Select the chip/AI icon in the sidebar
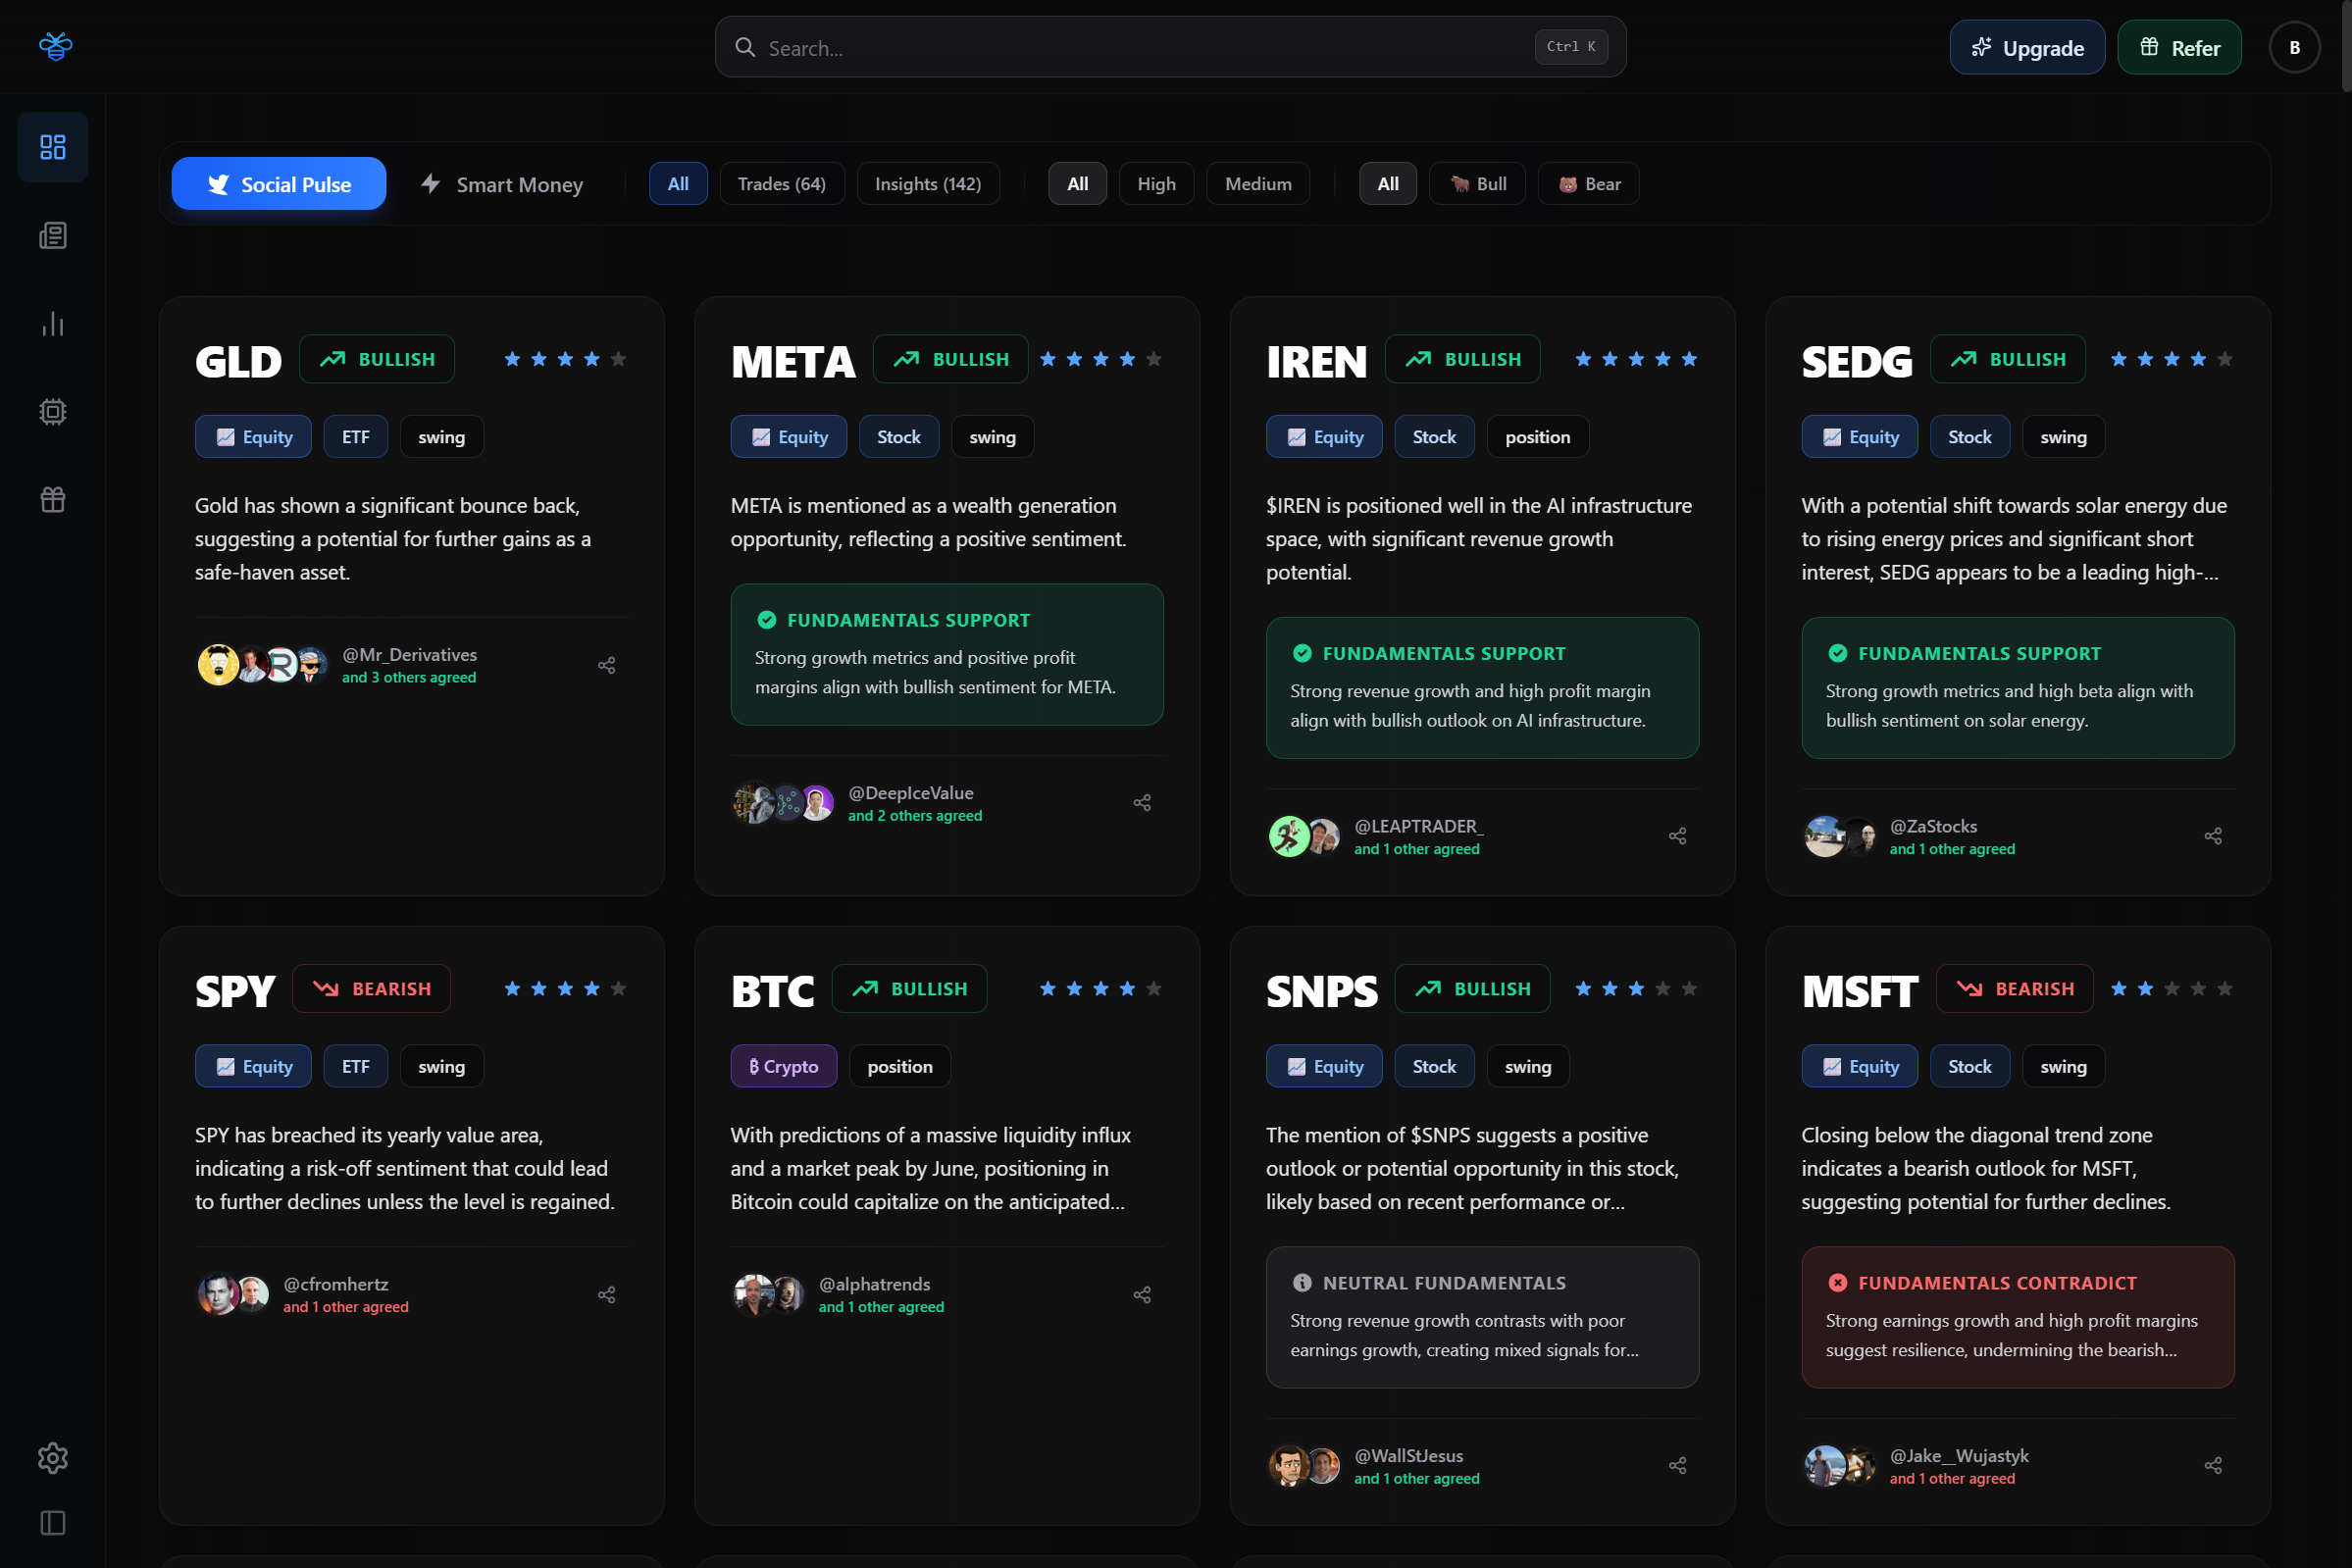 coord(52,411)
